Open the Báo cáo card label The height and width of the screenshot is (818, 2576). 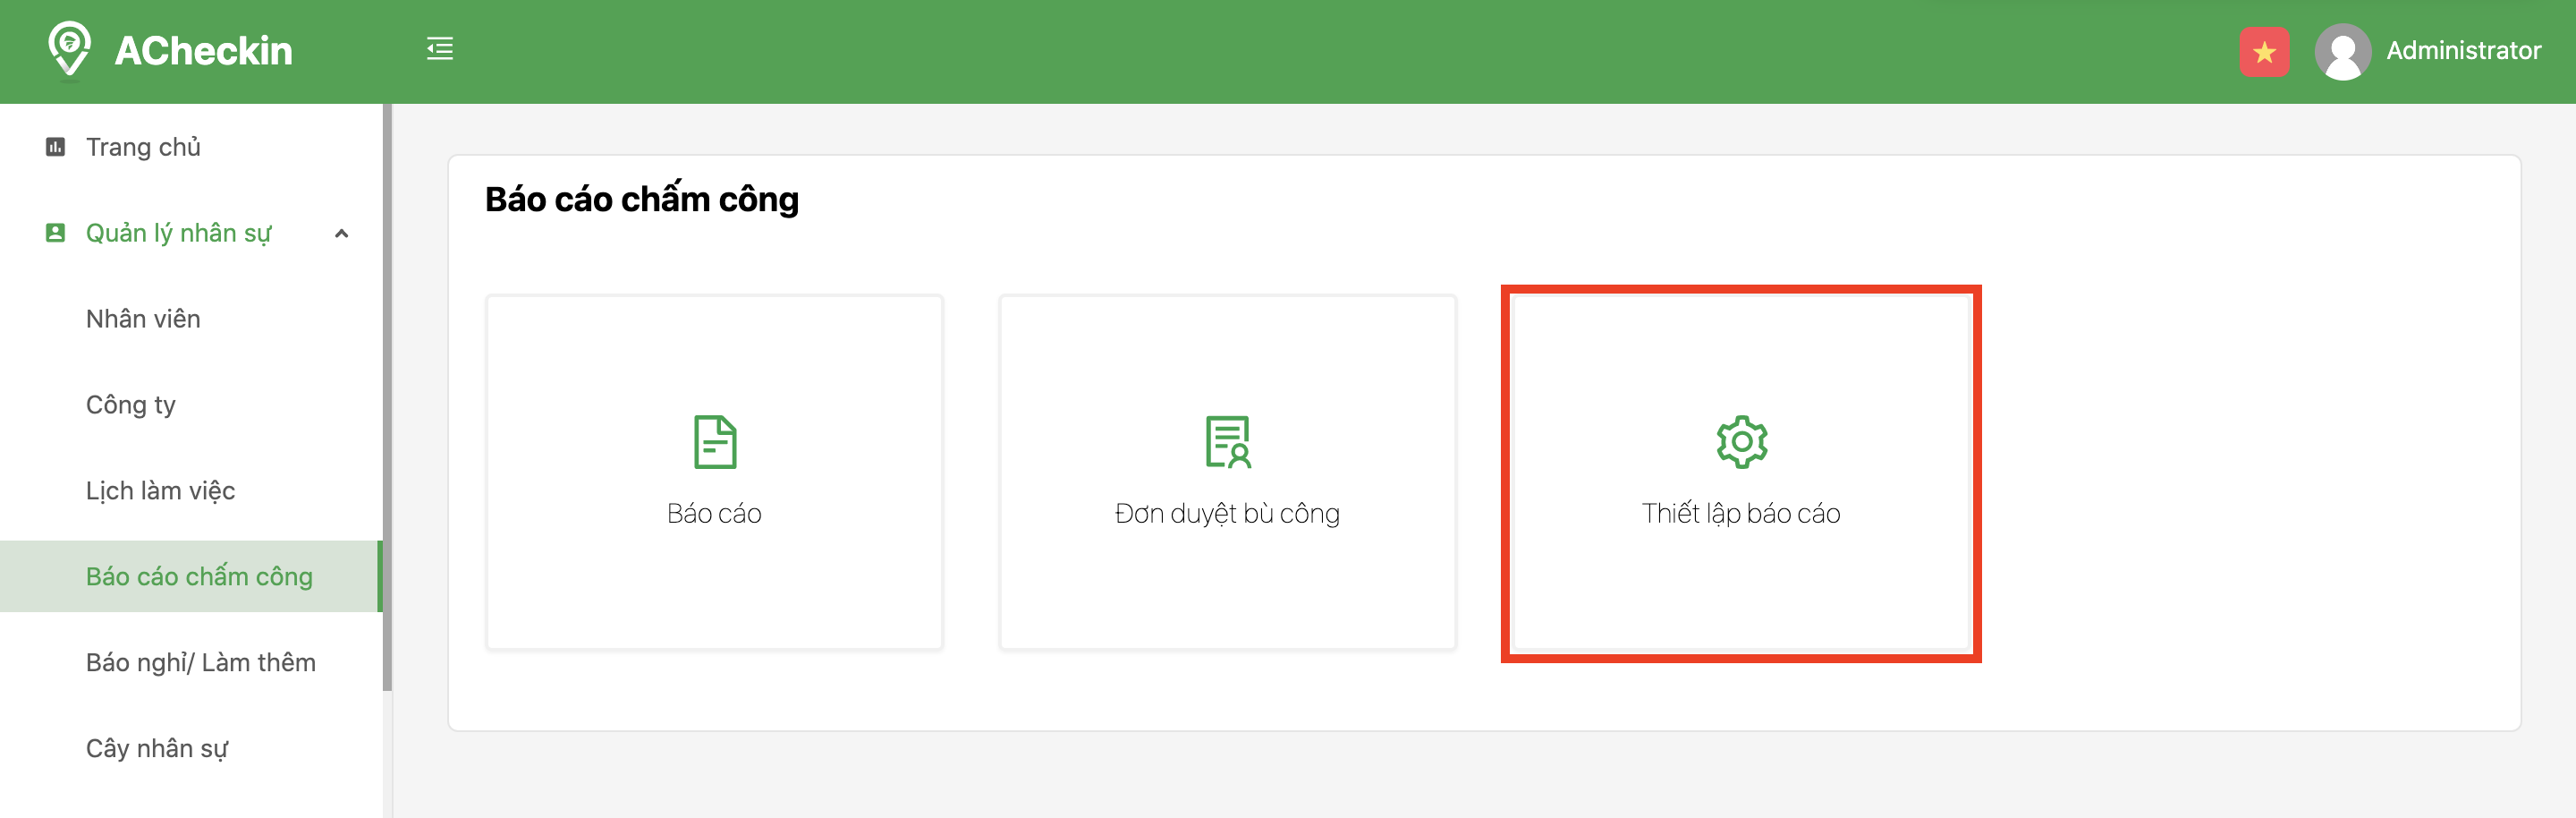(x=714, y=513)
